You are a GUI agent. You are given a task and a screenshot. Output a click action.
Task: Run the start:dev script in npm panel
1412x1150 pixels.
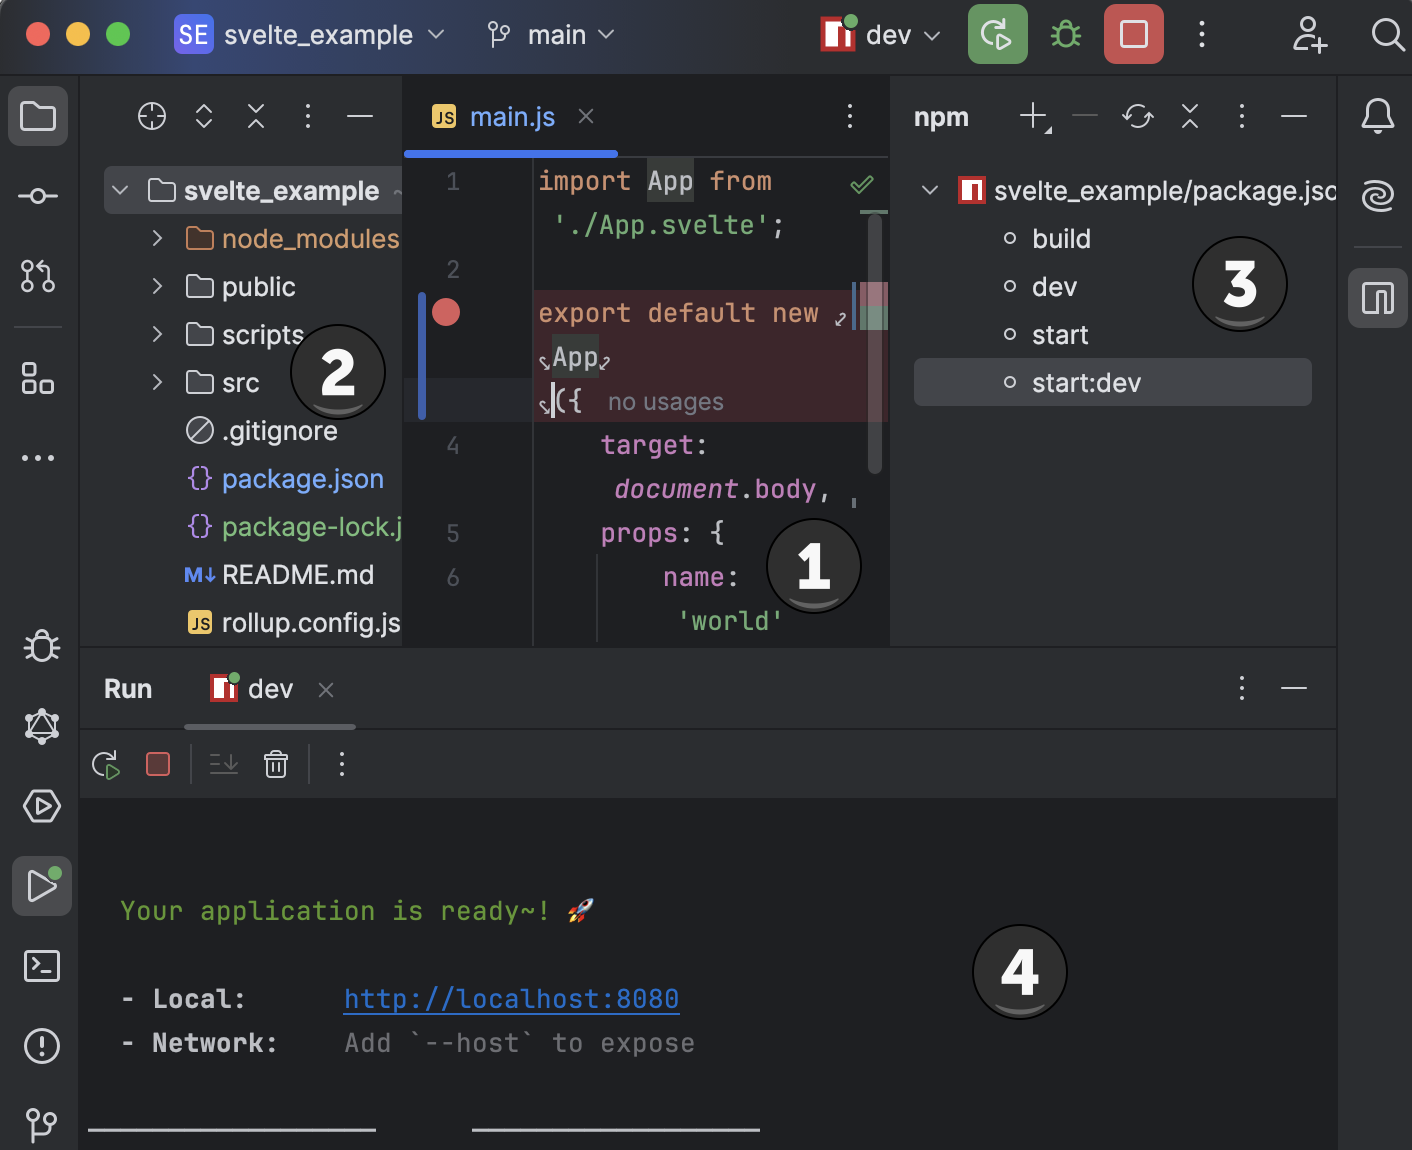pyautogui.click(x=1087, y=382)
